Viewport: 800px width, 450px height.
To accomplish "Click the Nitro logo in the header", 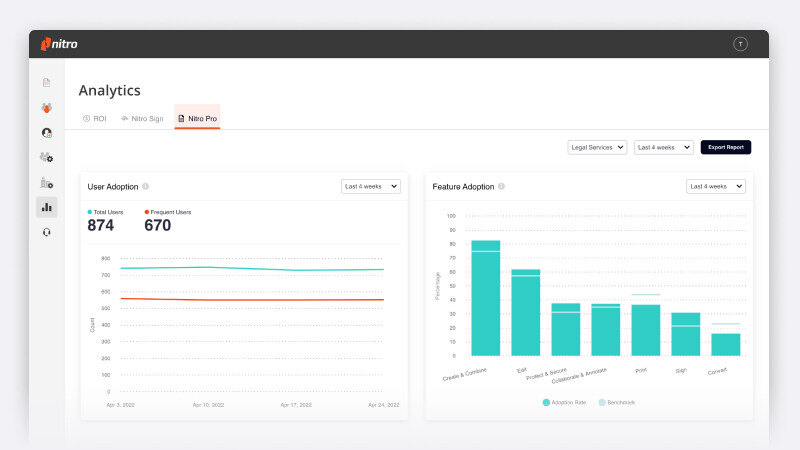I will click(x=59, y=44).
